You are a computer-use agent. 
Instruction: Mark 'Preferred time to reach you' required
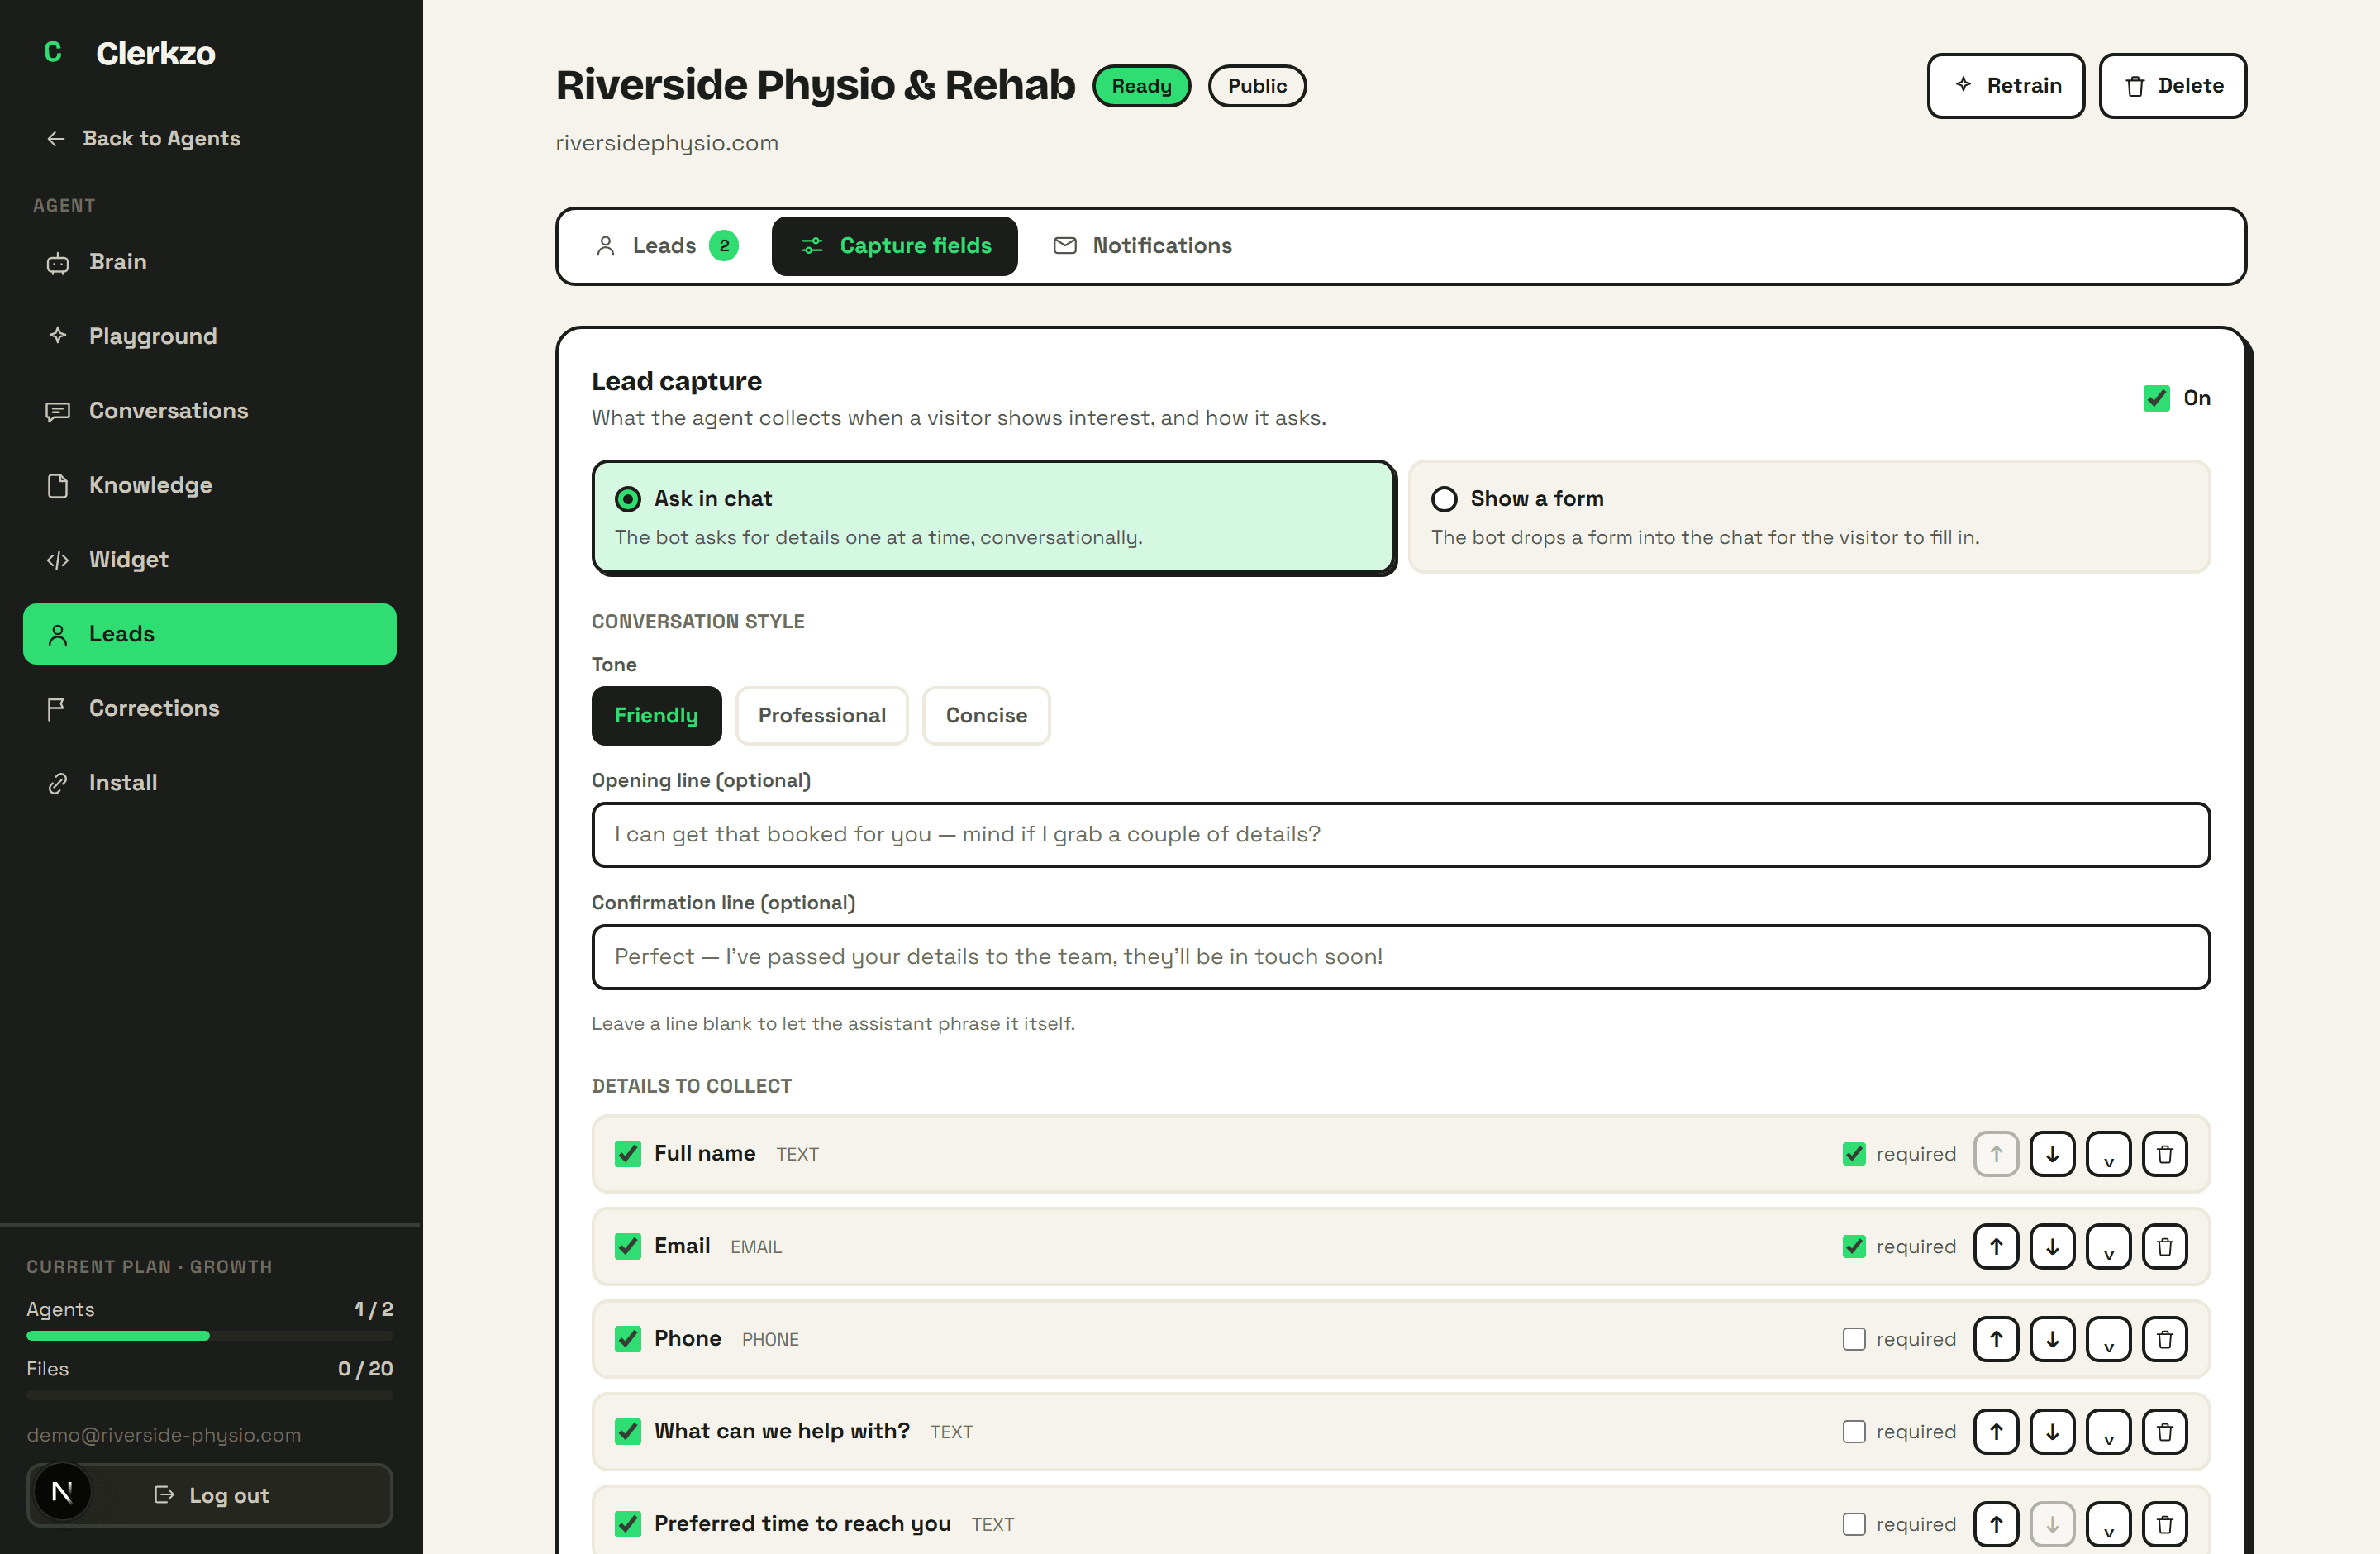[x=1854, y=1524]
